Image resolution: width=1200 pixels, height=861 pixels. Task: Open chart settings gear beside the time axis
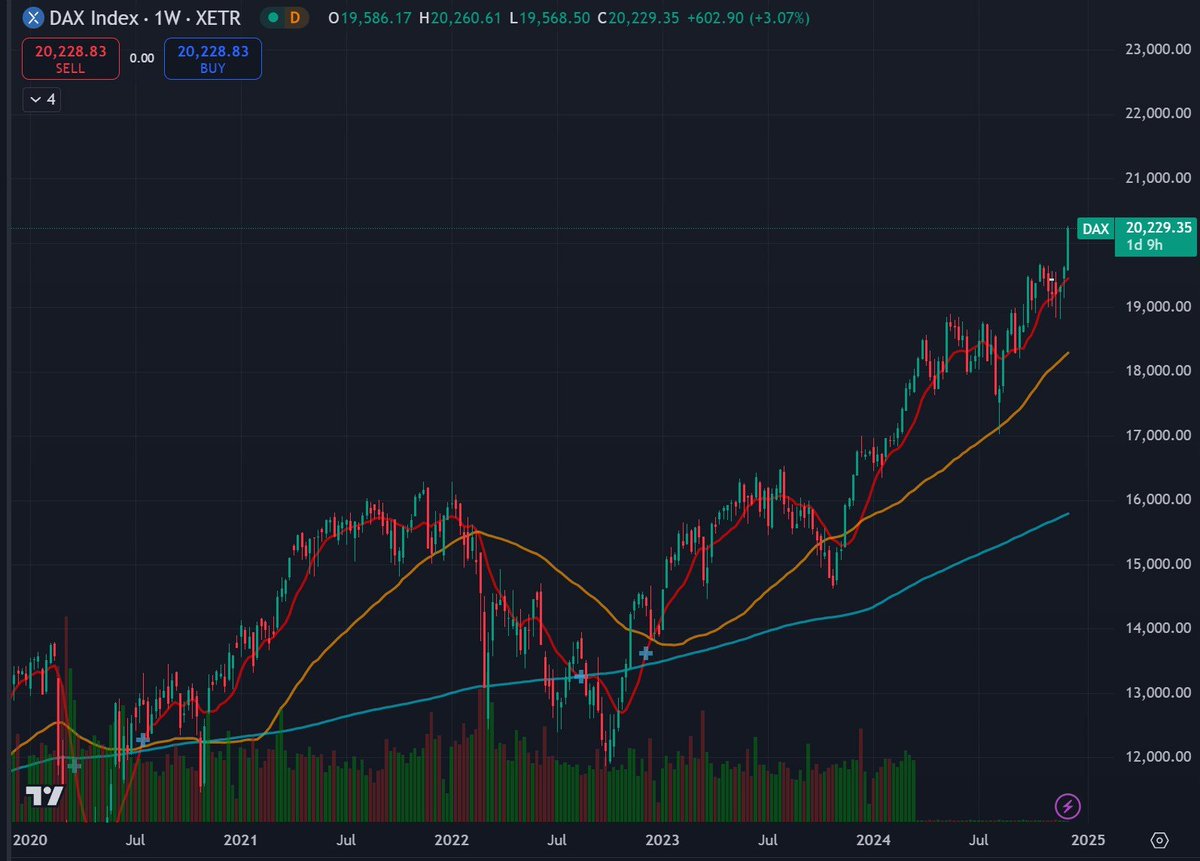(x=1160, y=839)
